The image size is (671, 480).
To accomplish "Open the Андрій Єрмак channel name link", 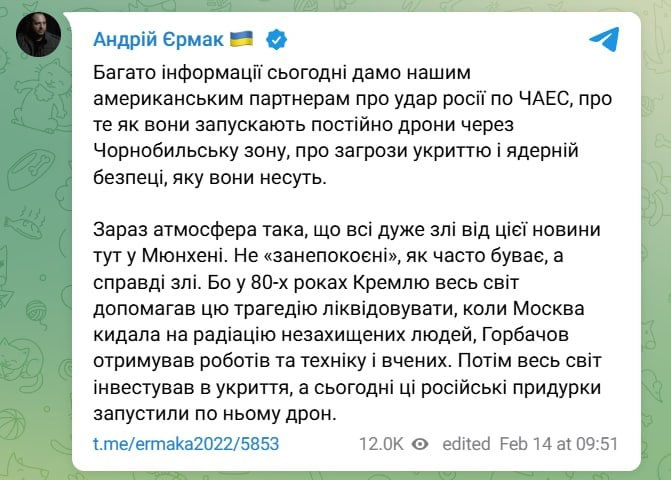I will click(158, 40).
